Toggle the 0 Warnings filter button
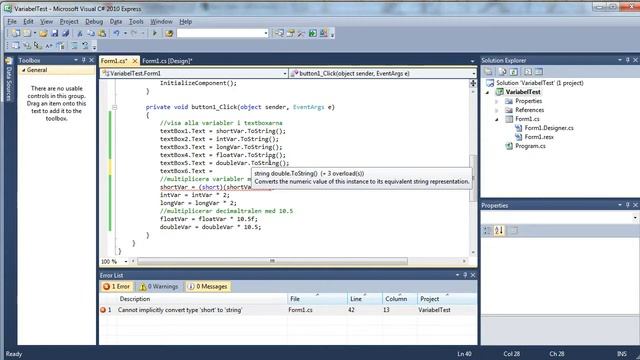The height and width of the screenshot is (360, 640). coord(159,287)
